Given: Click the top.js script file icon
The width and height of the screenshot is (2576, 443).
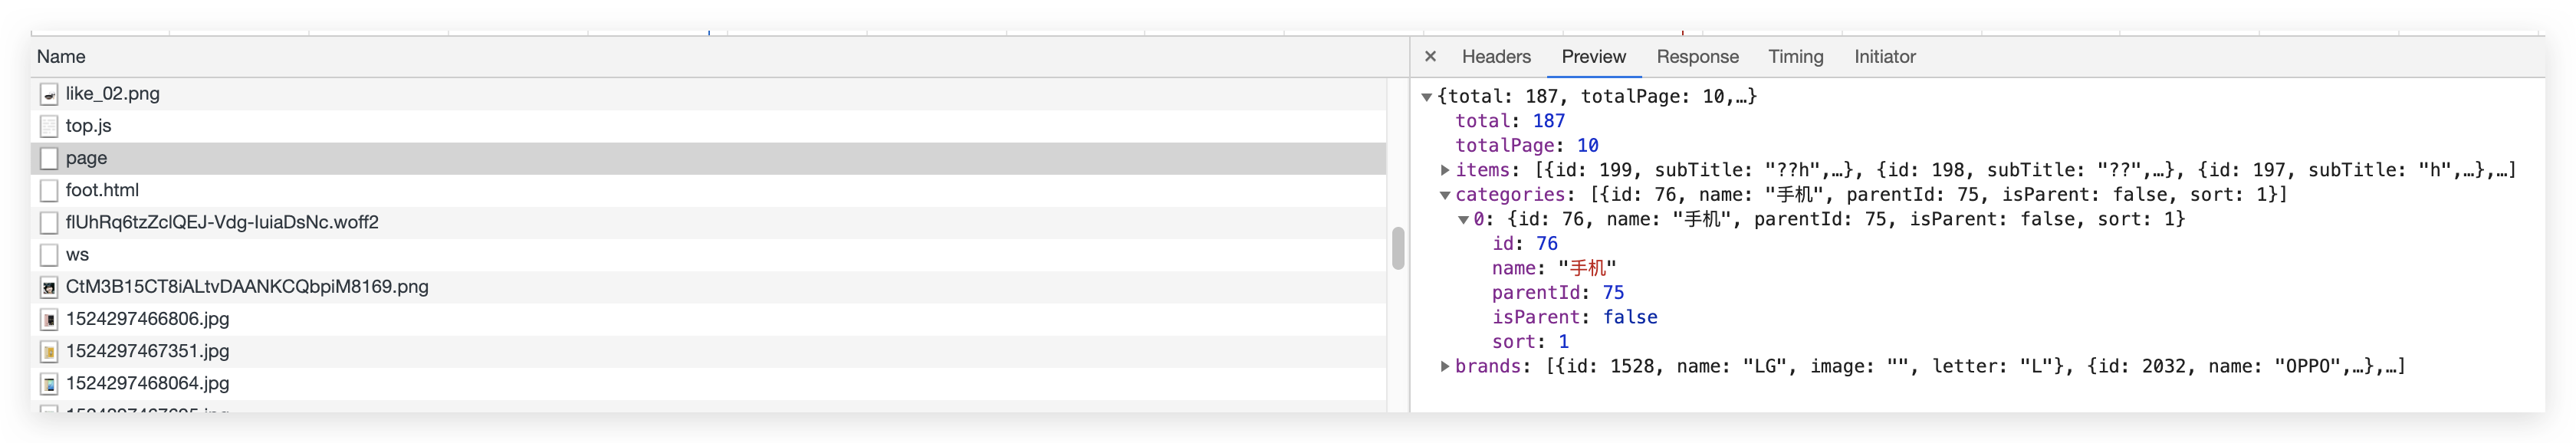Looking at the screenshot, I should point(49,126).
